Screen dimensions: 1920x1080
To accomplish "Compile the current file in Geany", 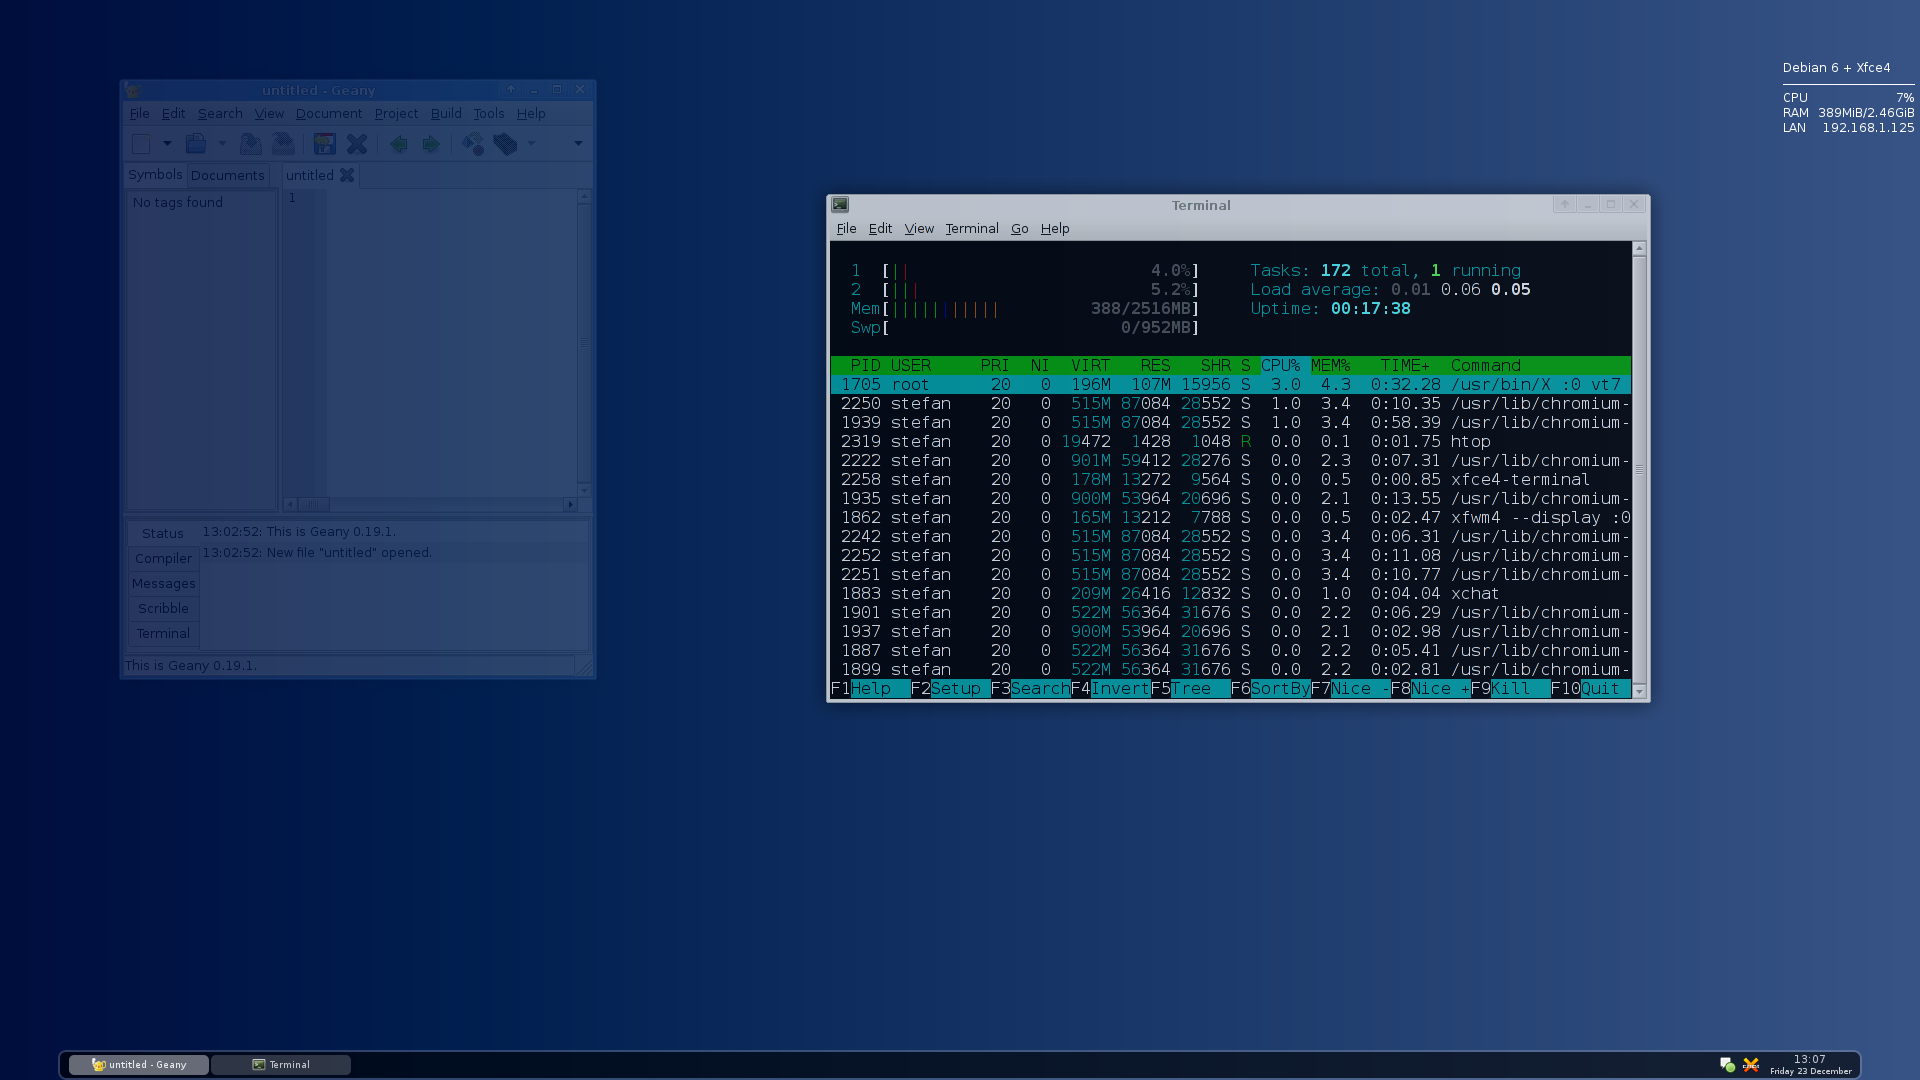I will 473,144.
